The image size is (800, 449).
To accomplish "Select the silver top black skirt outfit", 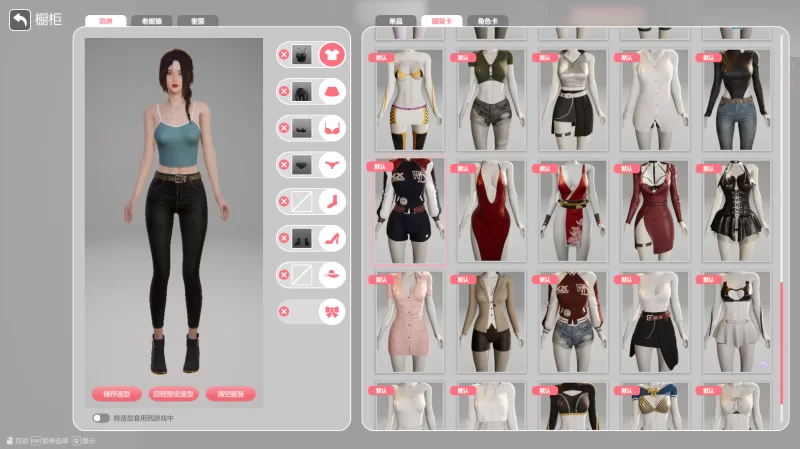I will click(573, 99).
